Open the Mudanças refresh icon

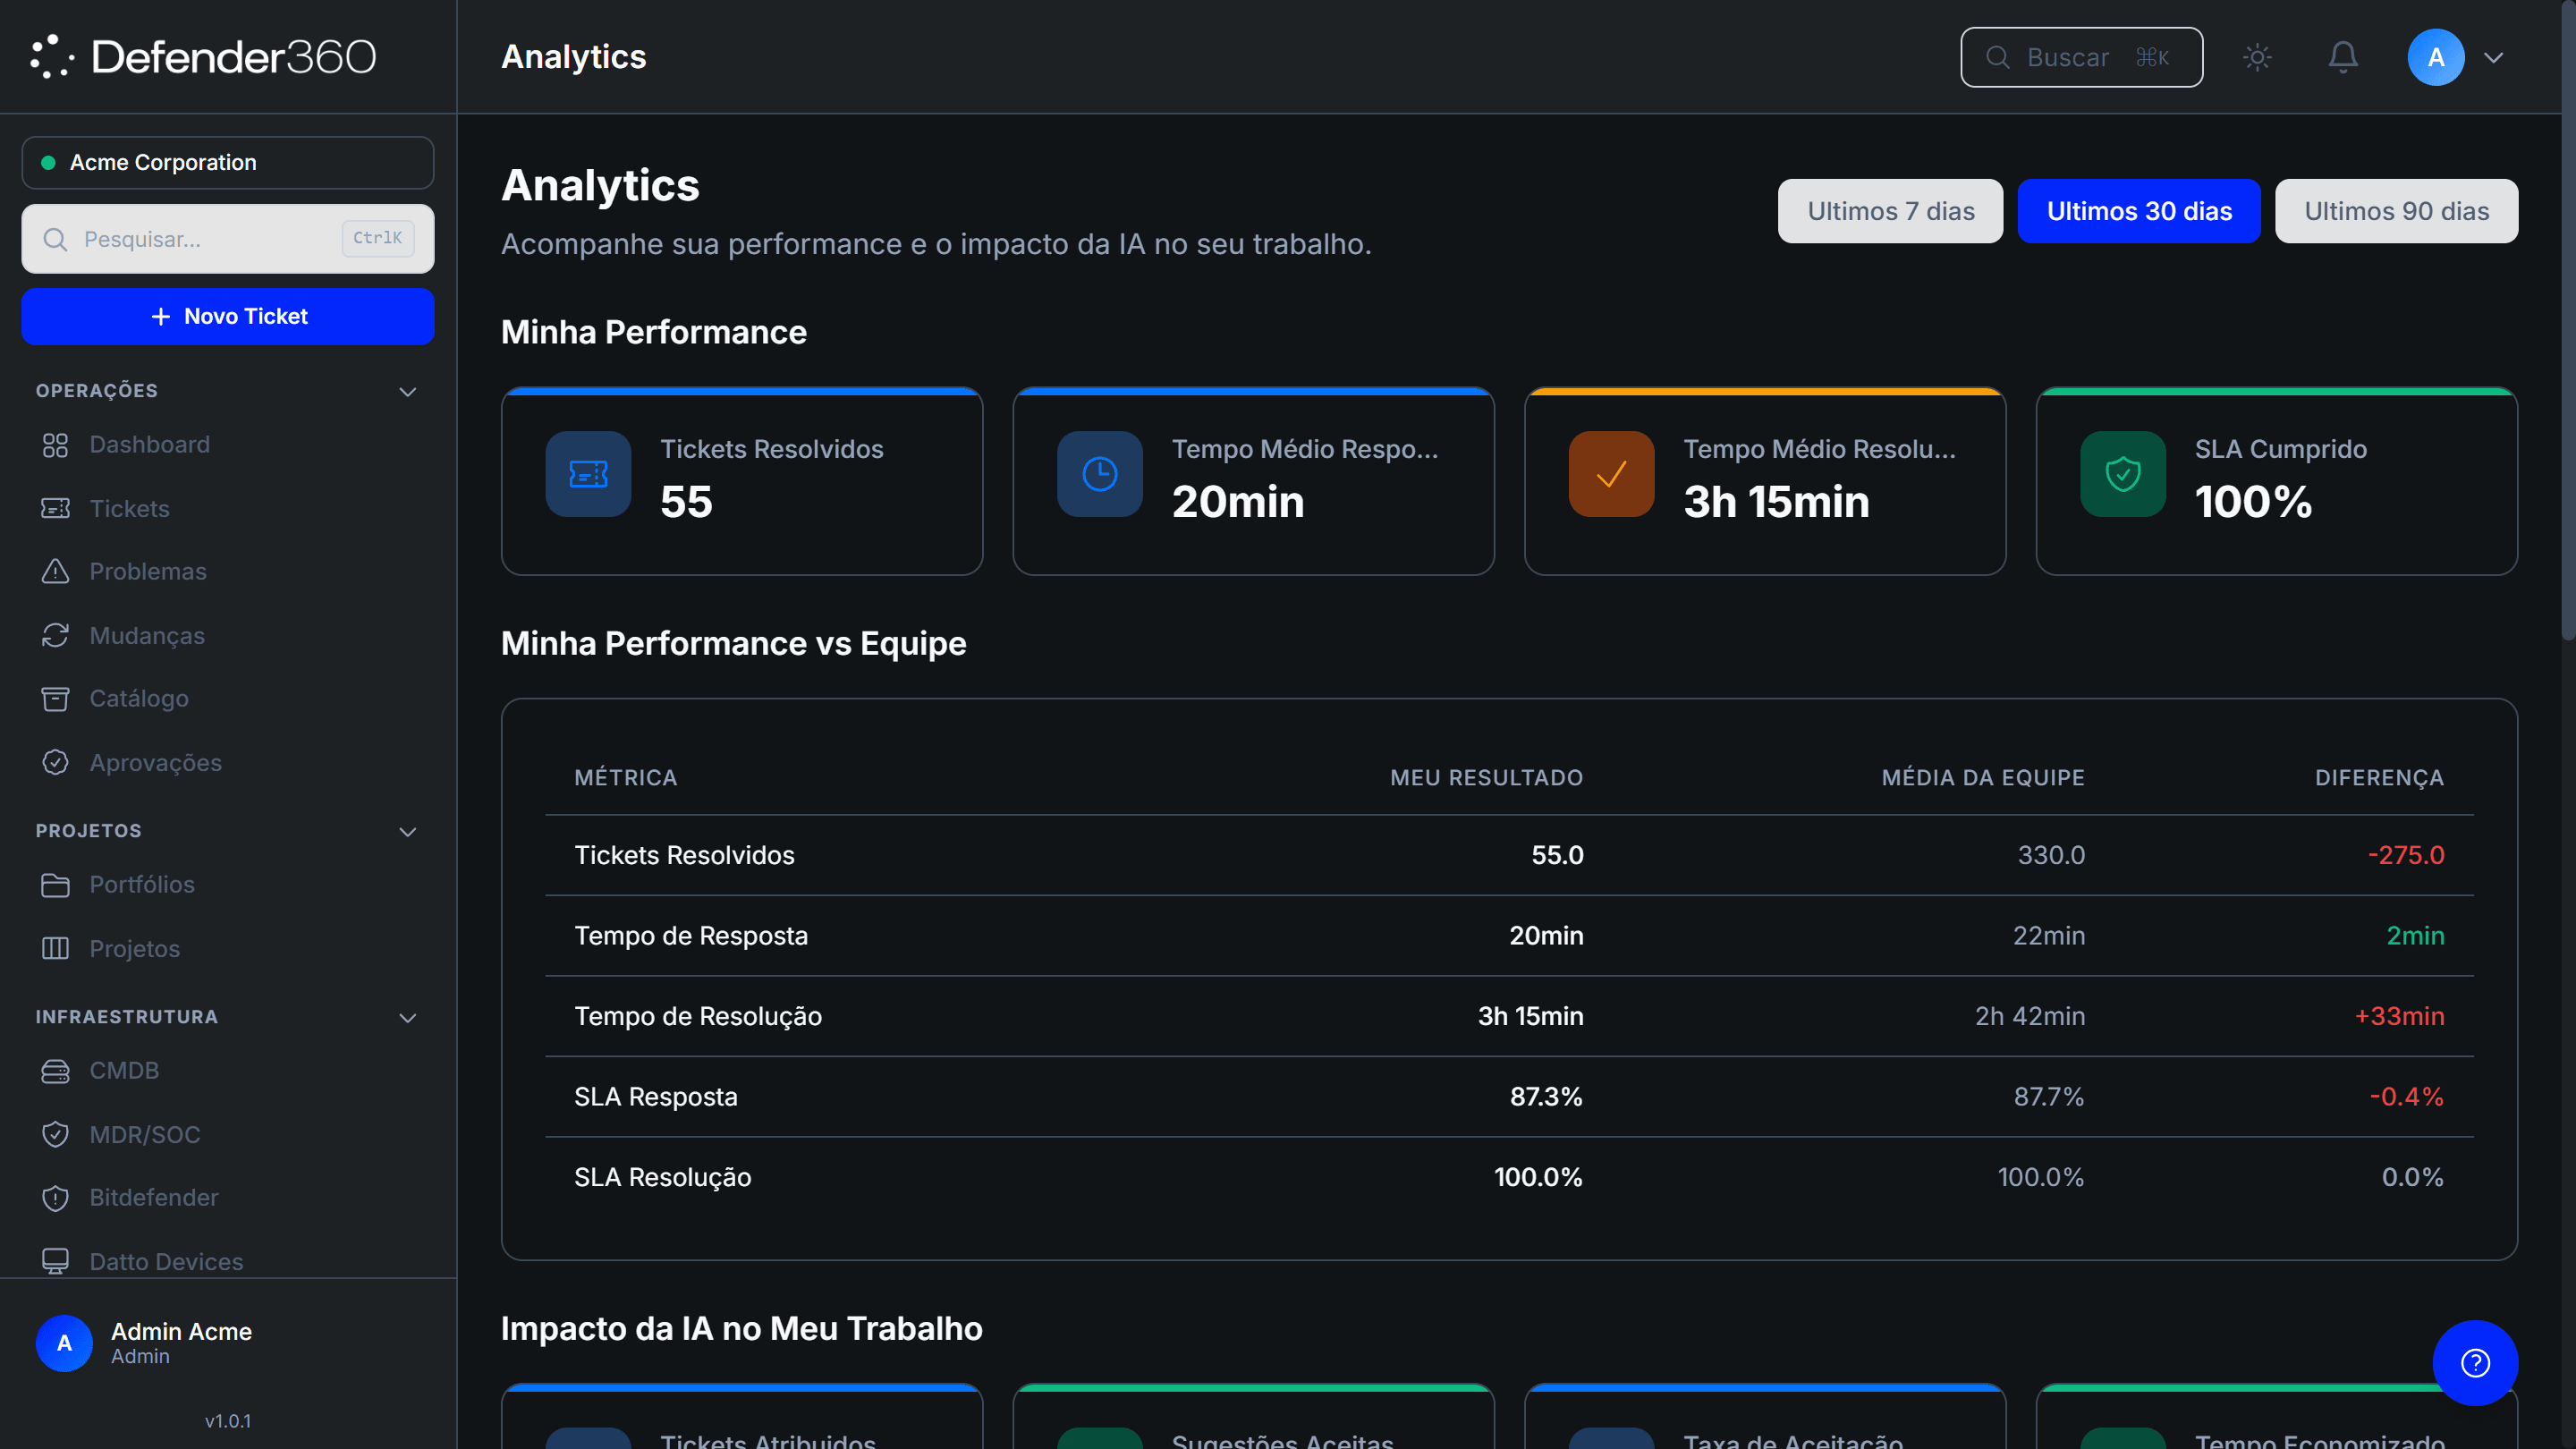pyautogui.click(x=56, y=636)
